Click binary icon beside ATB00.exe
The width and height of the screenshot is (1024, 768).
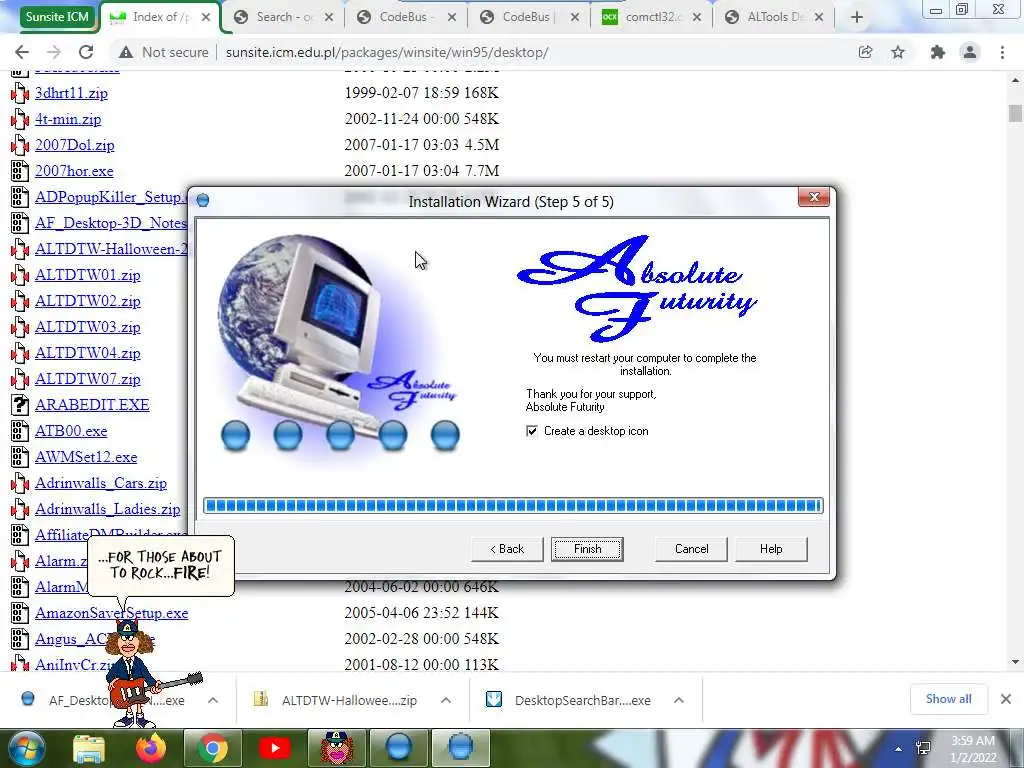(x=20, y=431)
